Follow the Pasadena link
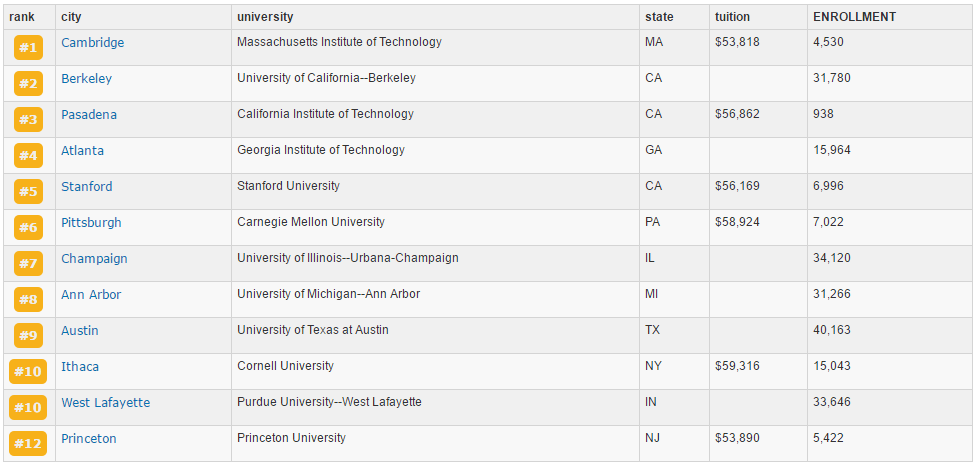This screenshot has height=467, width=977. [89, 115]
